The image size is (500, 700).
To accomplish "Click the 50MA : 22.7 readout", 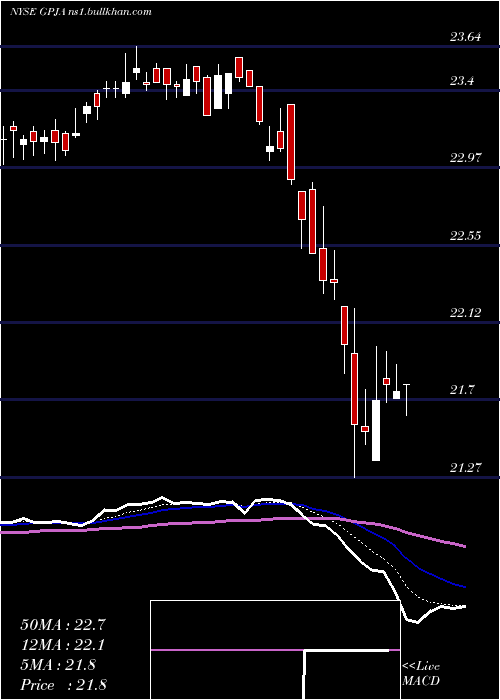I will click(x=62, y=625).
